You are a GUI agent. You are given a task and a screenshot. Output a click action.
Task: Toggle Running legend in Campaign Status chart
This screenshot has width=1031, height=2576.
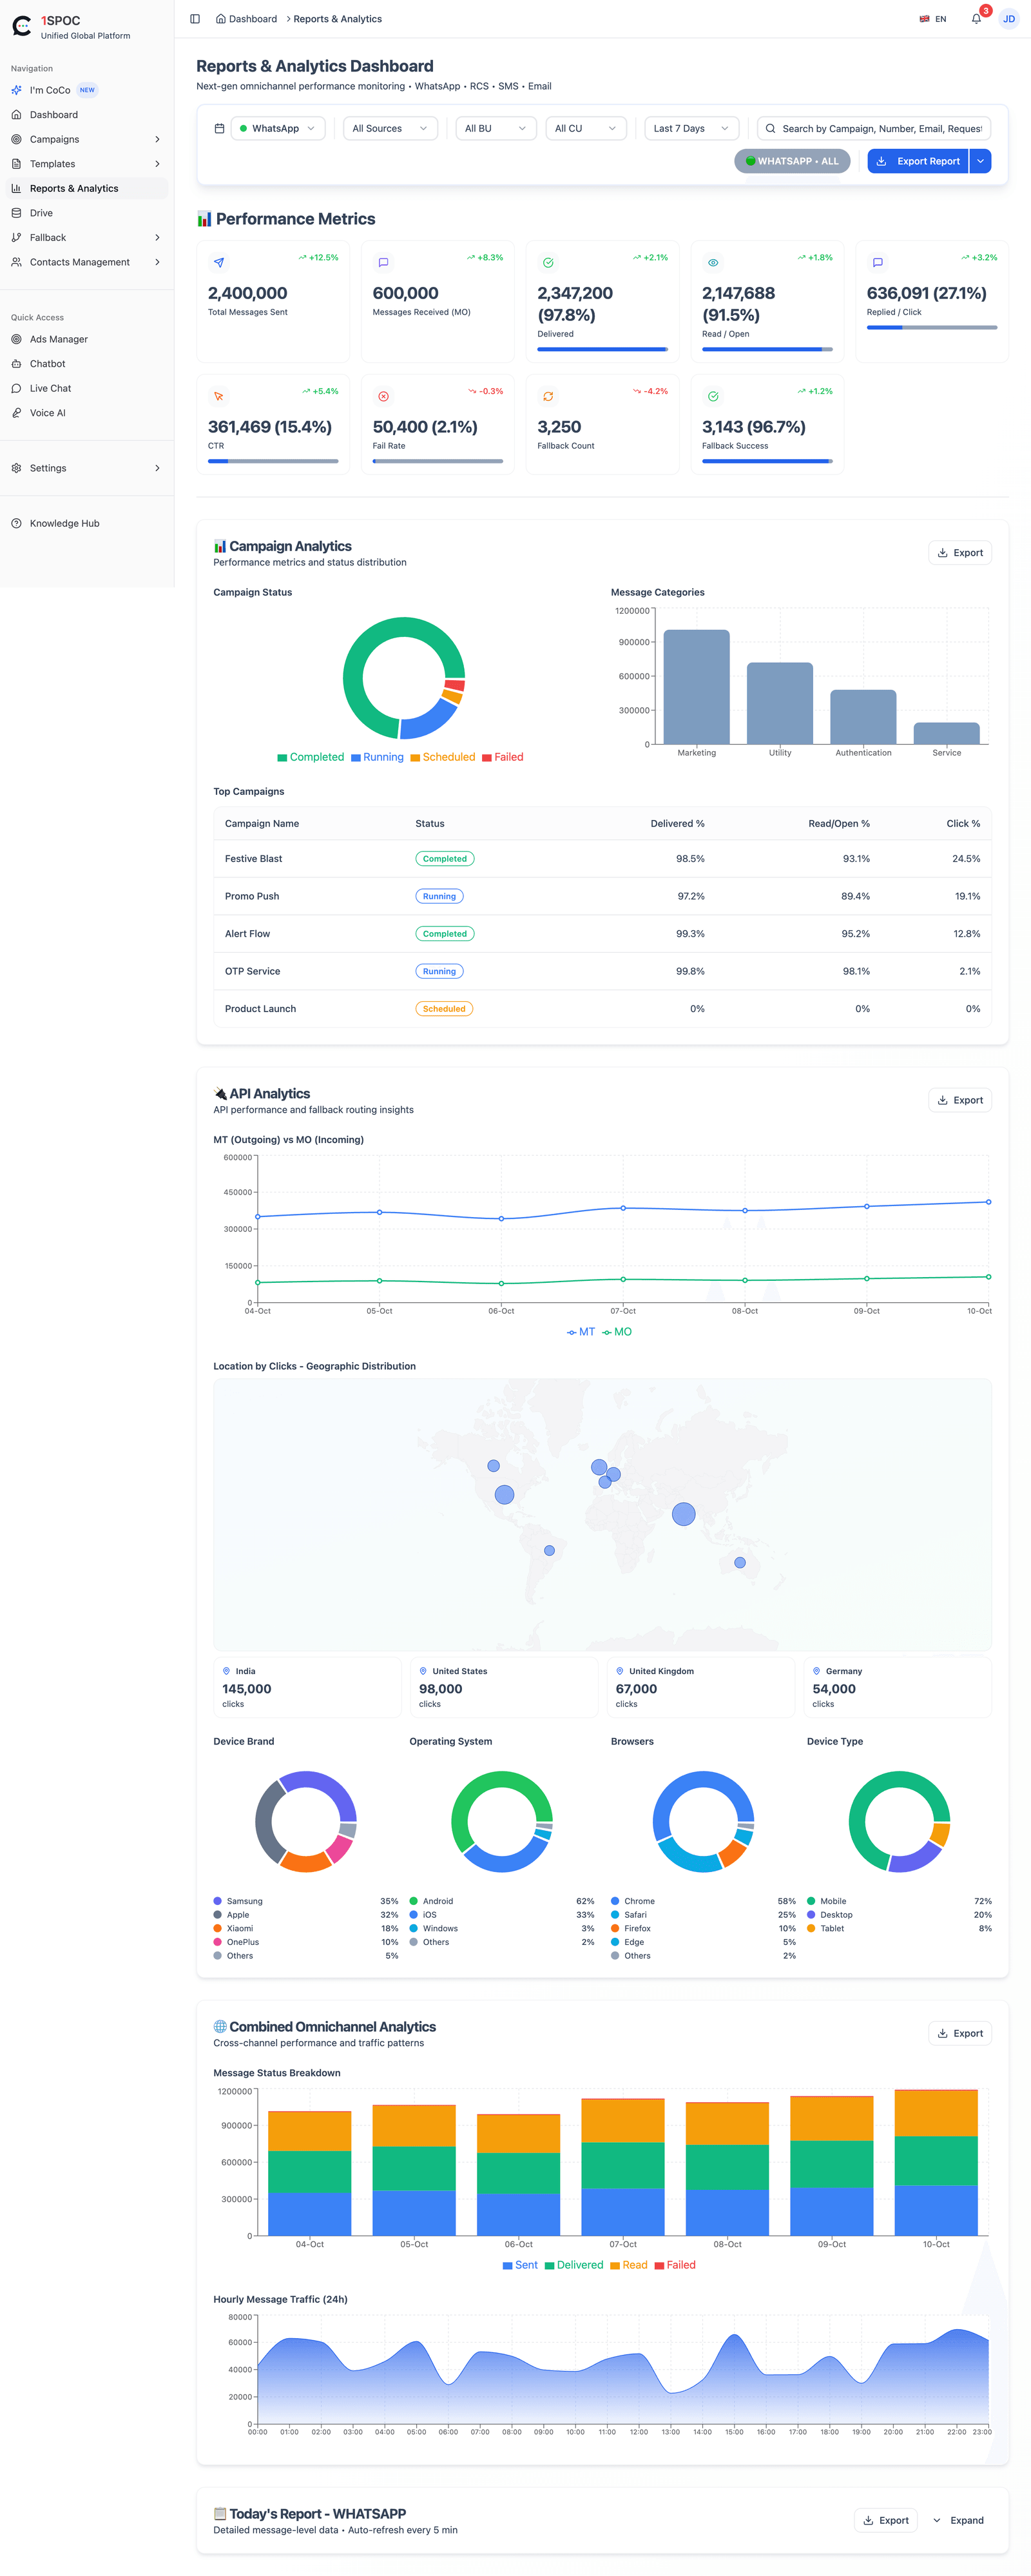pos(377,757)
